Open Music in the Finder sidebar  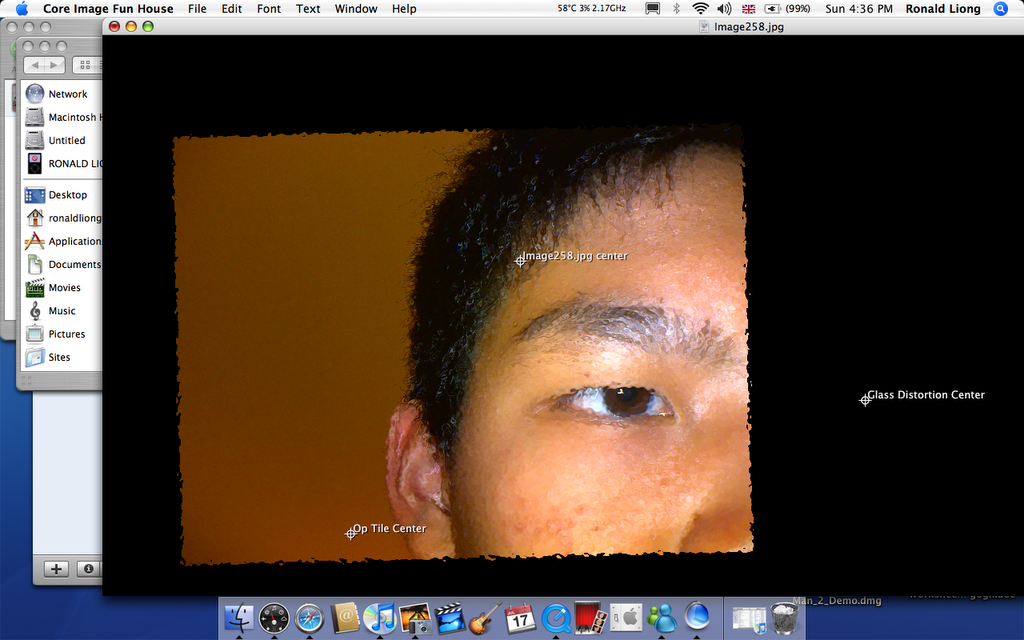click(62, 311)
